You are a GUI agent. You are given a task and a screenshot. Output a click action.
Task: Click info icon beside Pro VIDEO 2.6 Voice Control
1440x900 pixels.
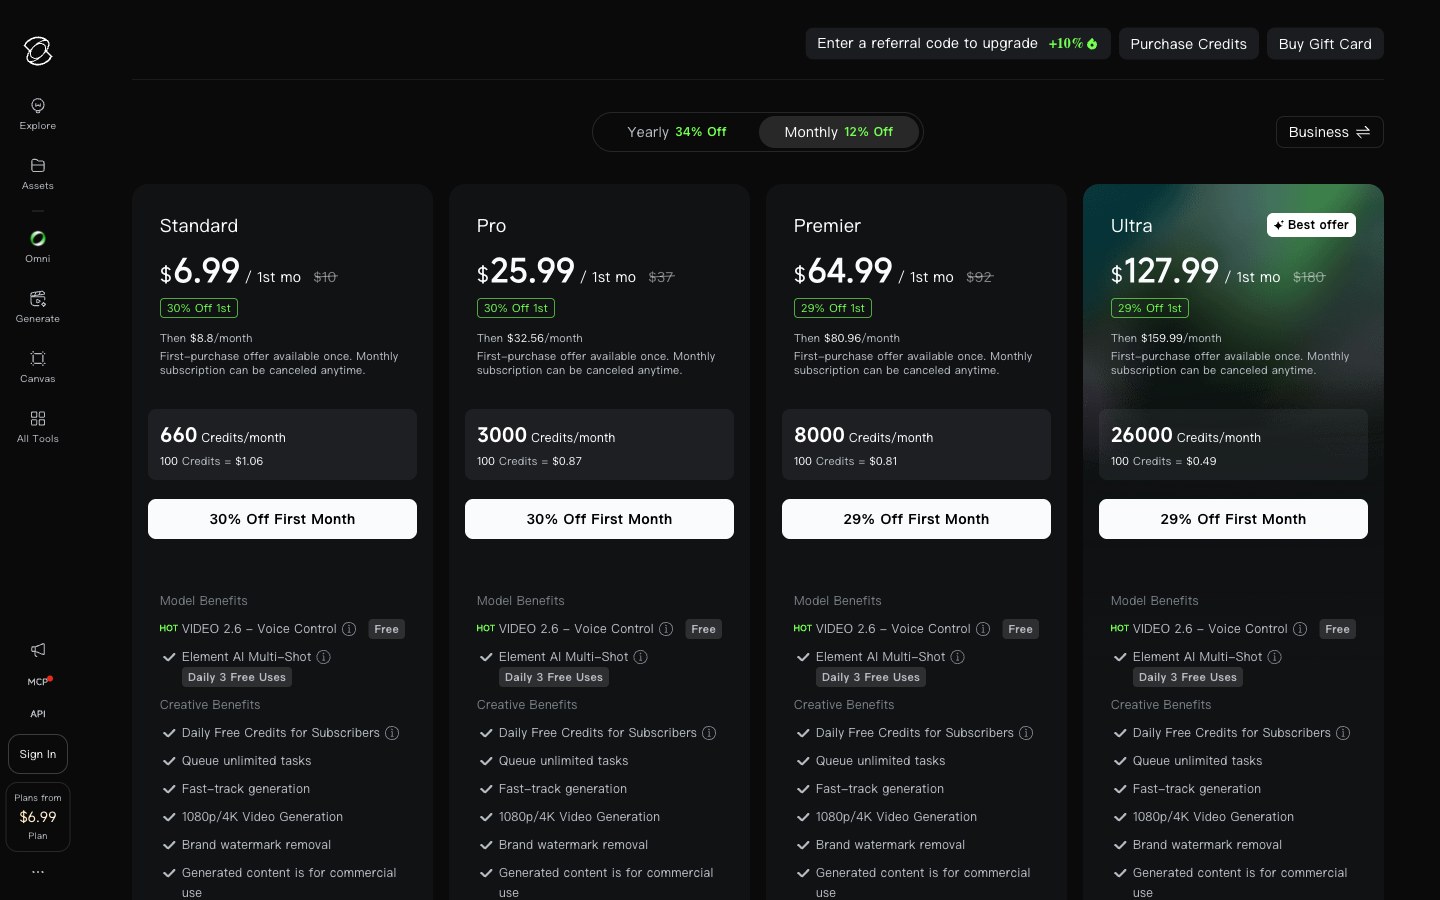[666, 629]
